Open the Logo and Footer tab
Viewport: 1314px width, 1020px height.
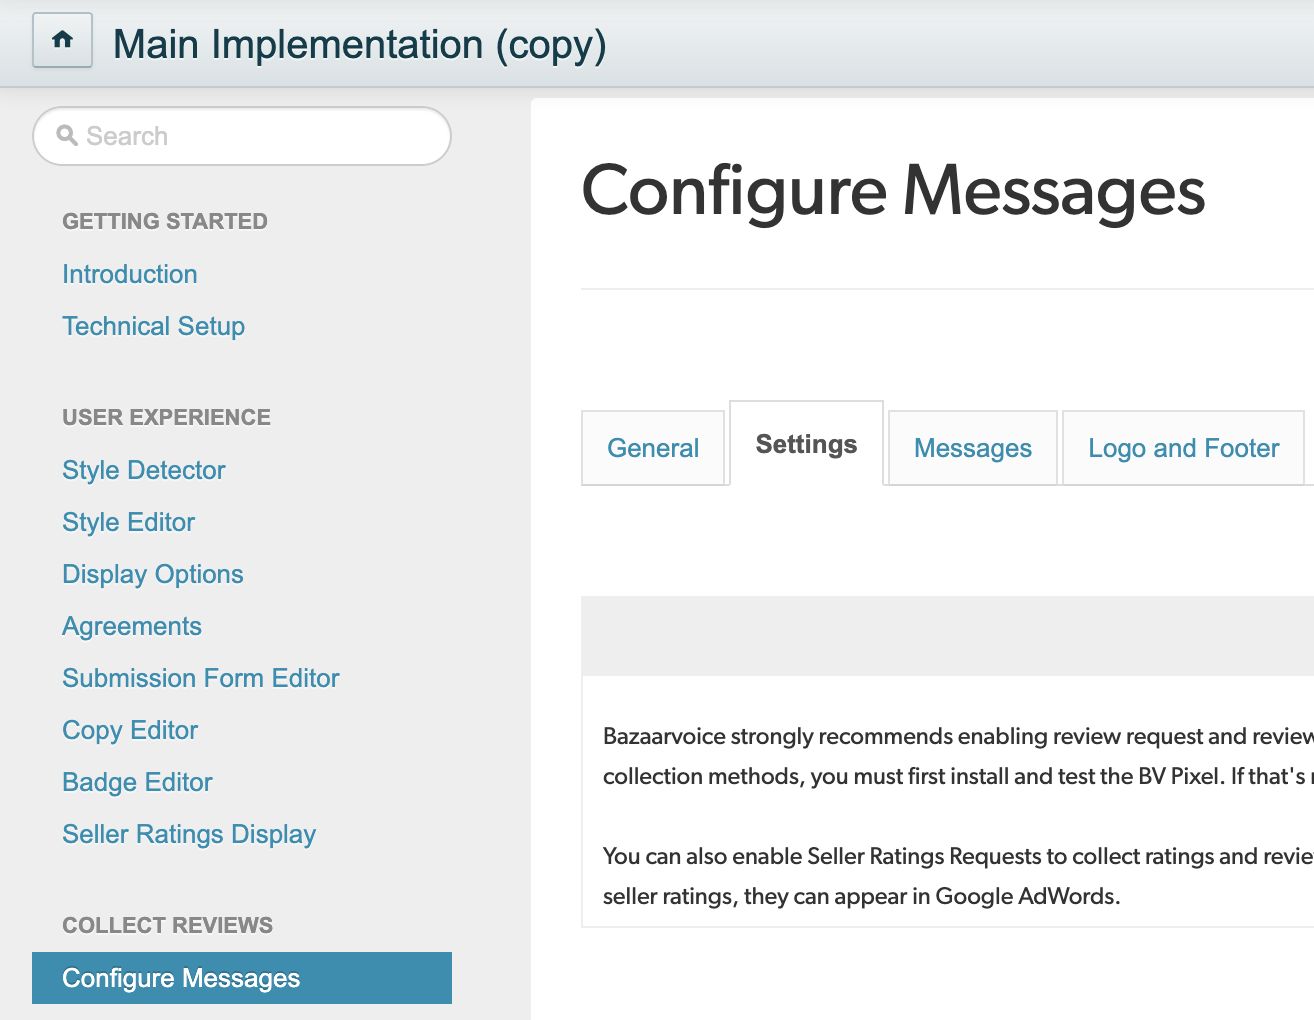(1183, 448)
